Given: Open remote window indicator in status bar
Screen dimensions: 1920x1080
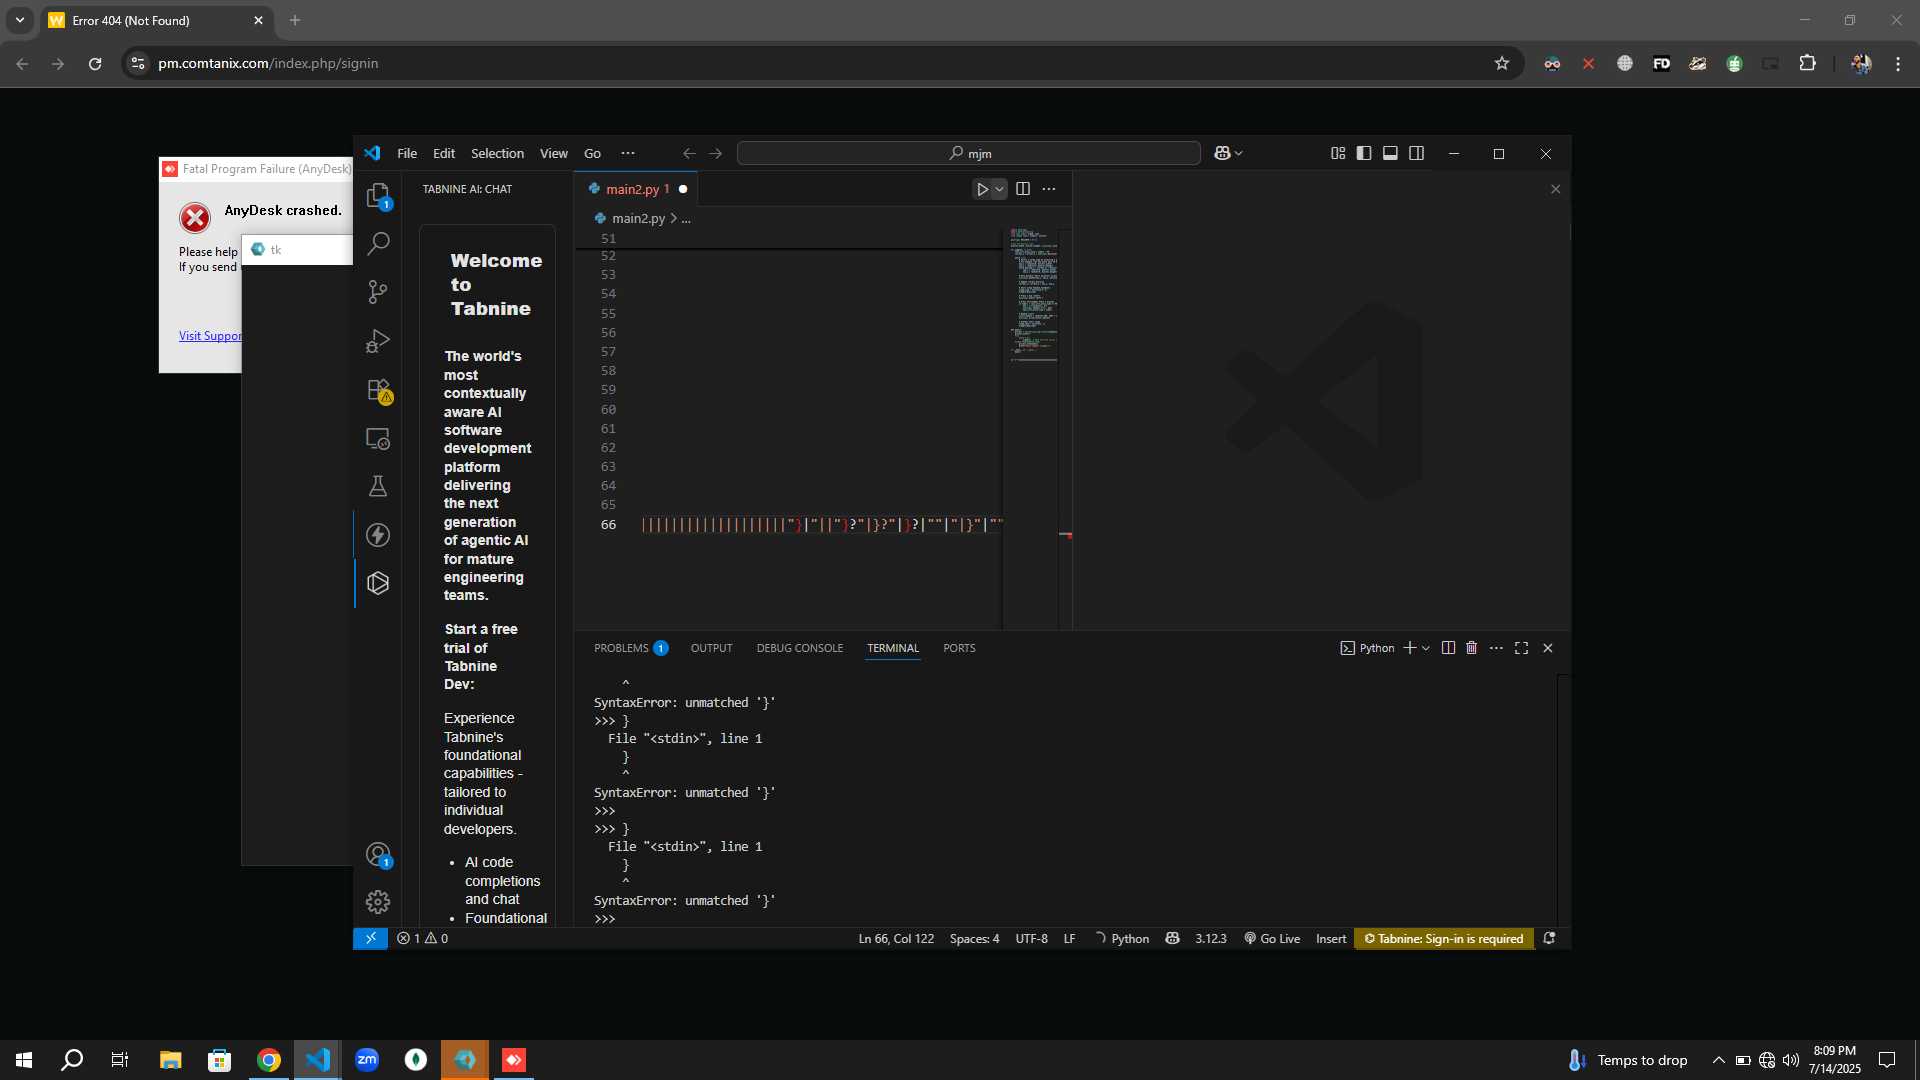Looking at the screenshot, I should tap(371, 938).
